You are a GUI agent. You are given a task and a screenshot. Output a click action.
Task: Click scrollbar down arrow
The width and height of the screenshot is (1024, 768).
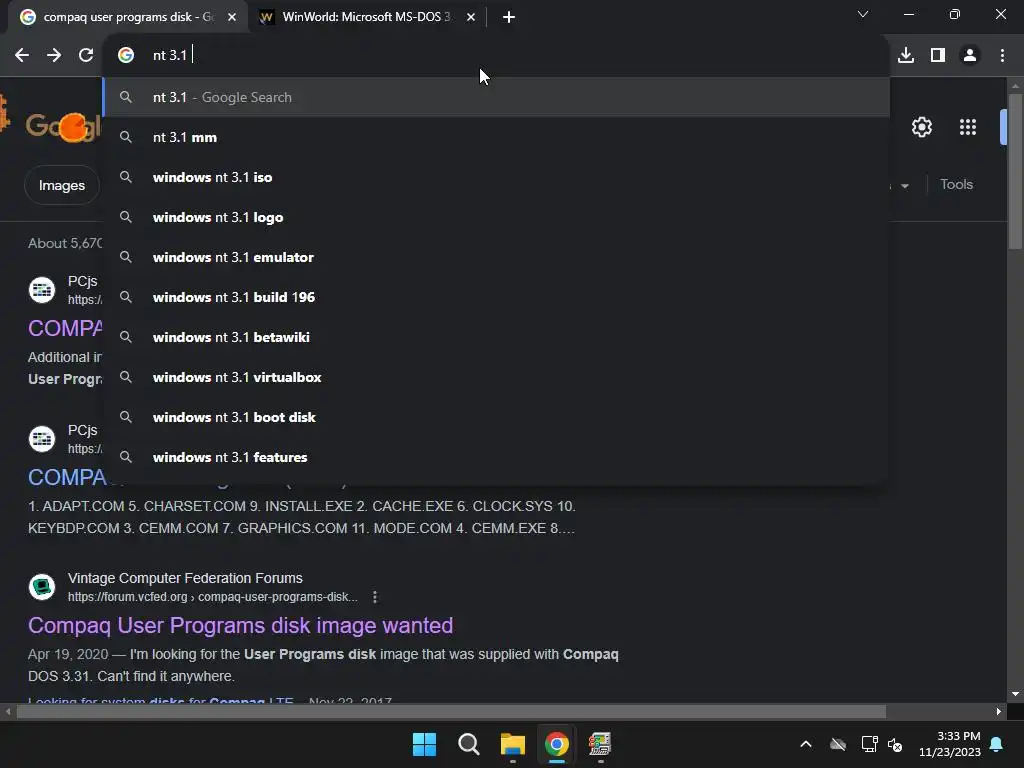tap(1015, 695)
